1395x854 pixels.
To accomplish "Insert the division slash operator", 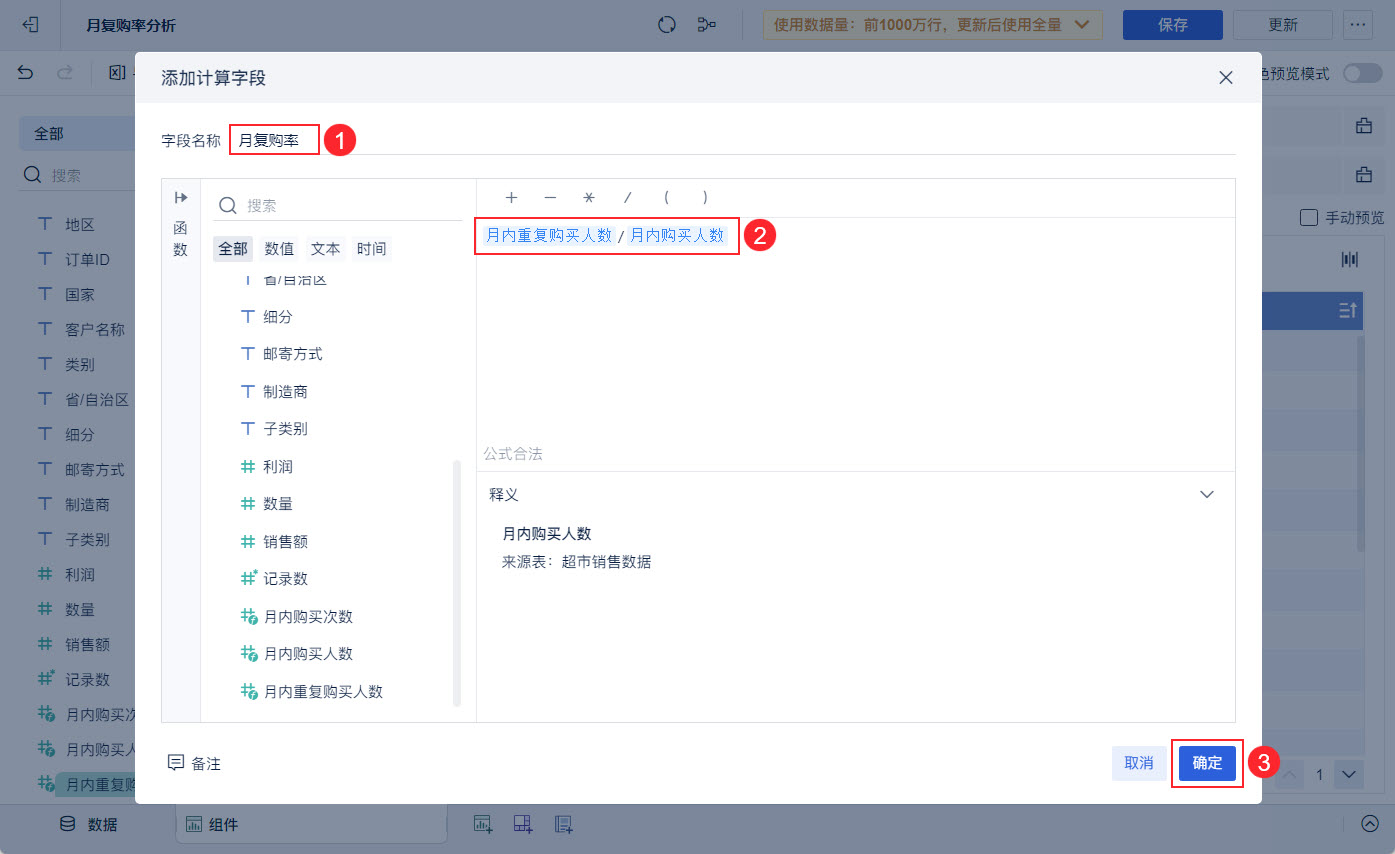I will click(628, 198).
